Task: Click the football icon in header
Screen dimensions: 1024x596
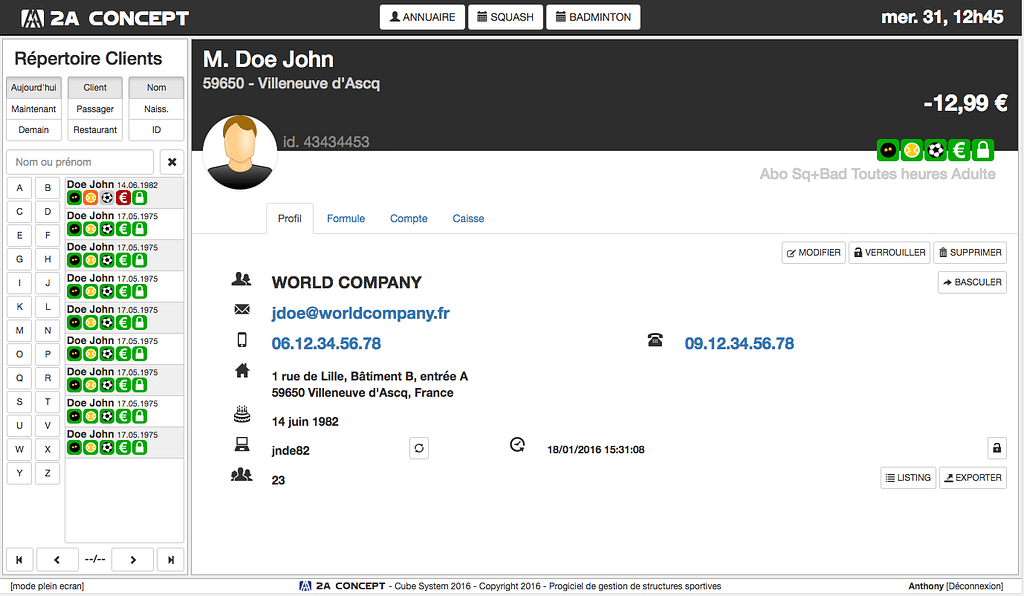Action: pos(936,150)
